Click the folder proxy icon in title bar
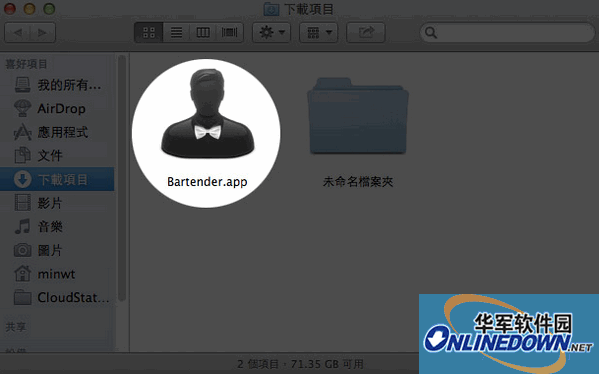The height and width of the screenshot is (374, 599). [x=271, y=9]
